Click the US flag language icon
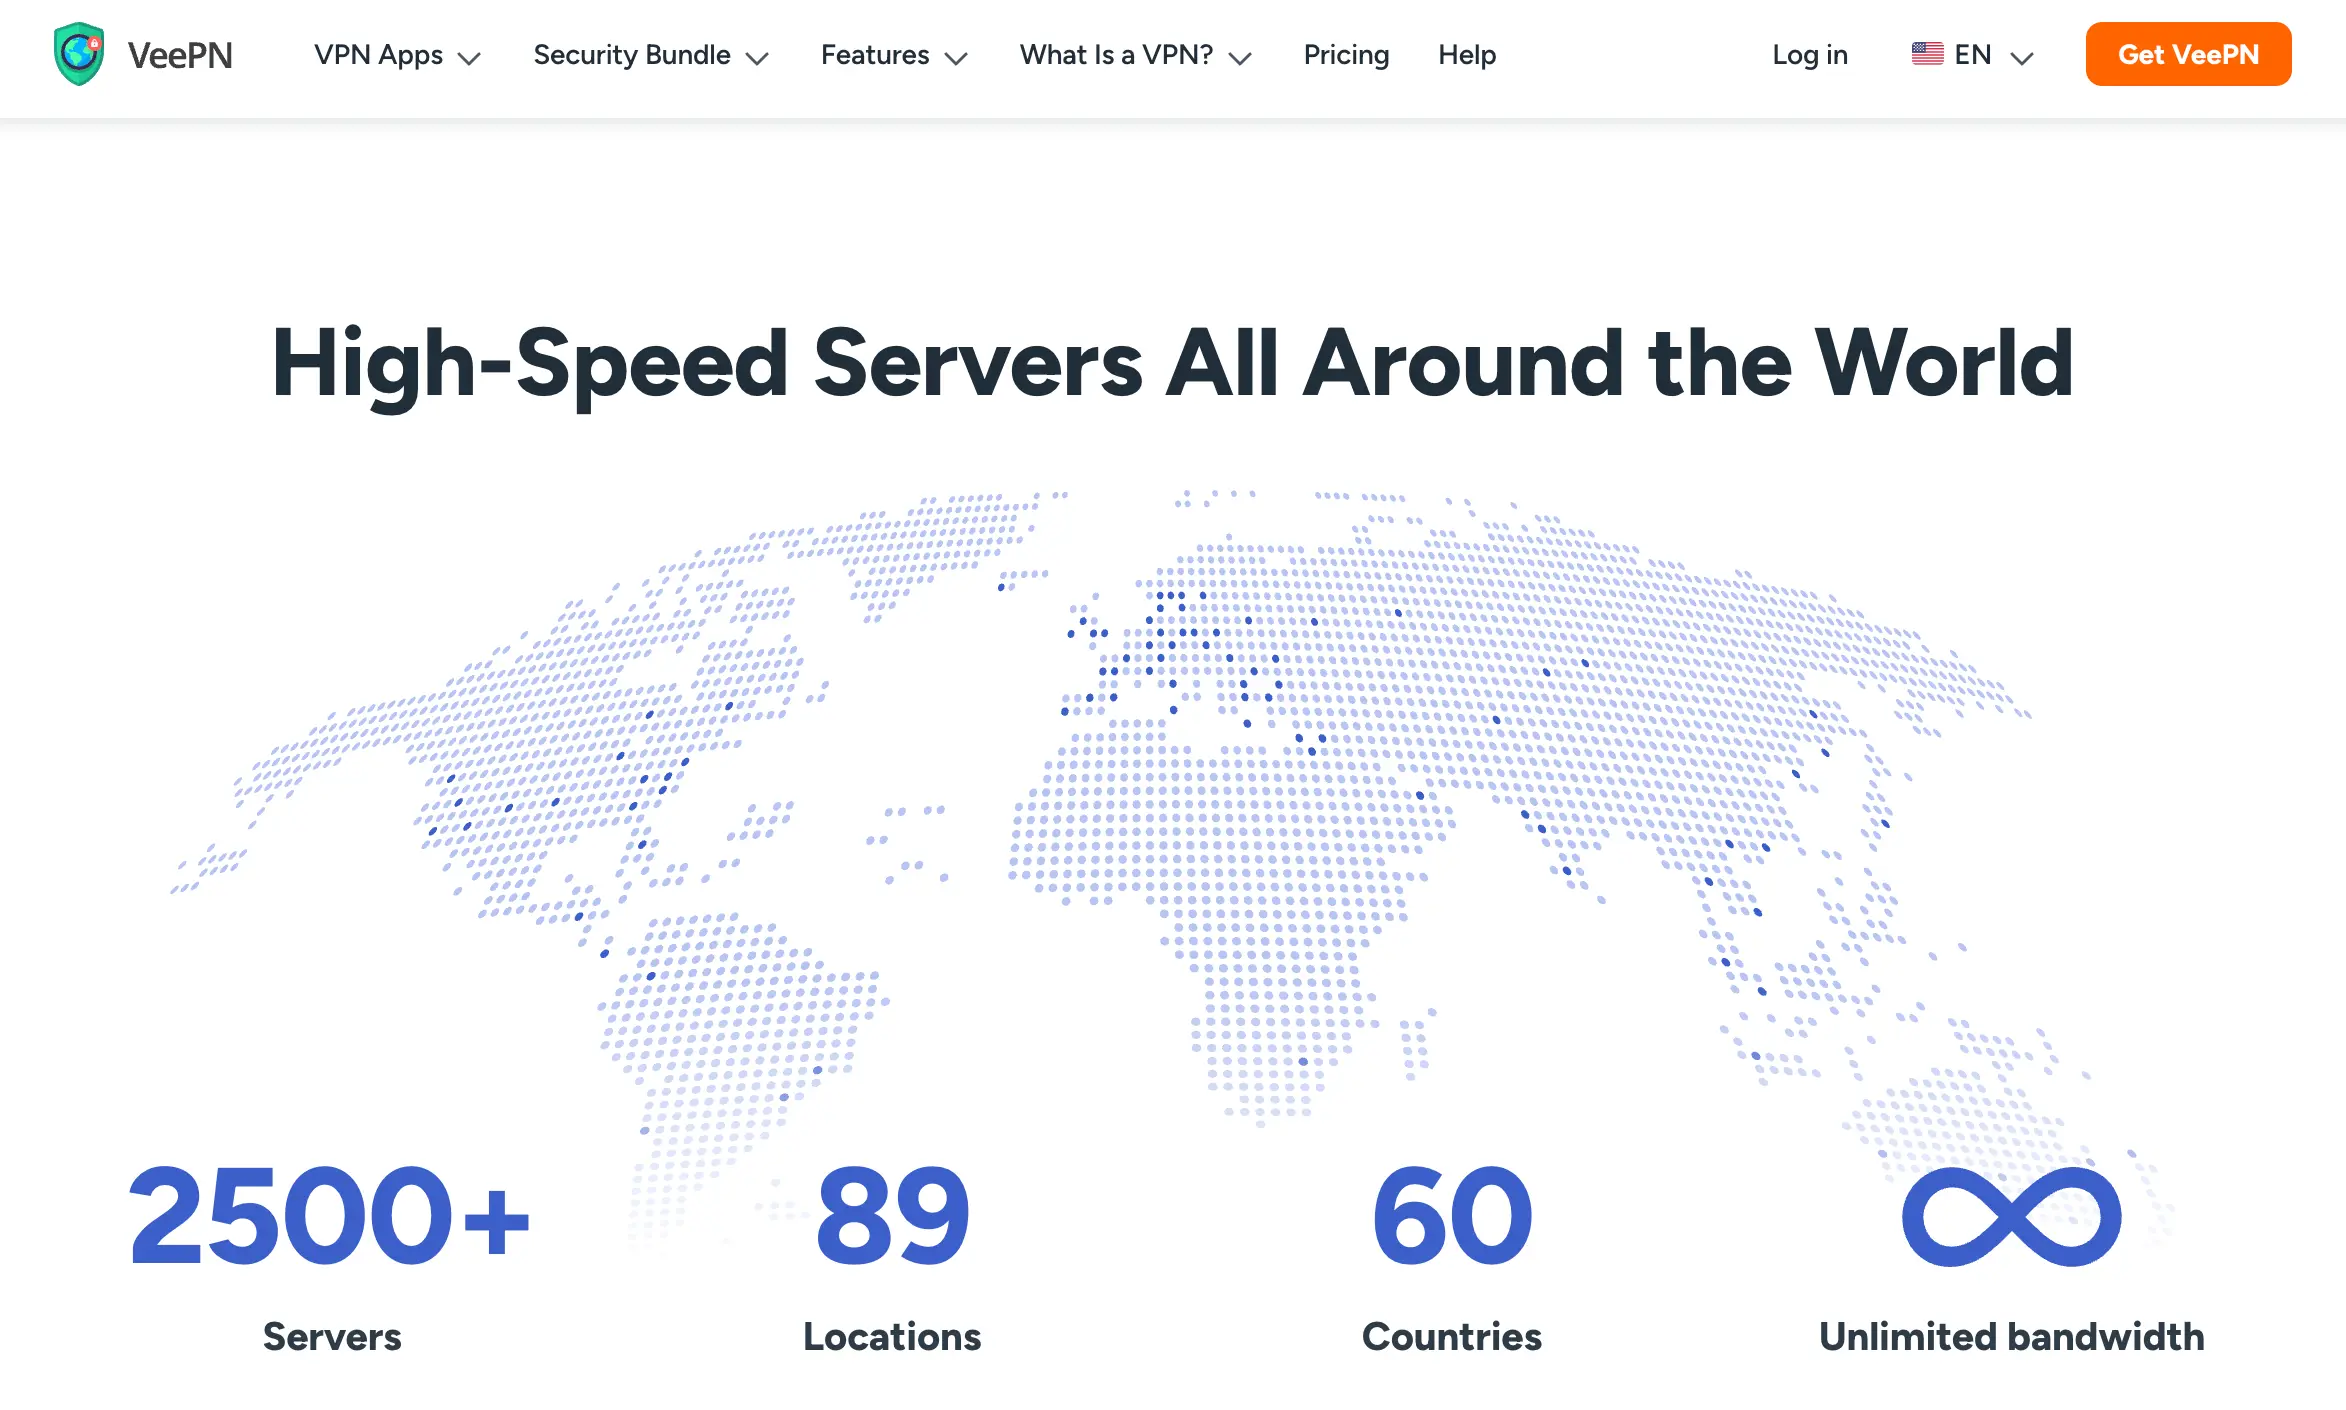2346x1410 pixels. [1927, 54]
